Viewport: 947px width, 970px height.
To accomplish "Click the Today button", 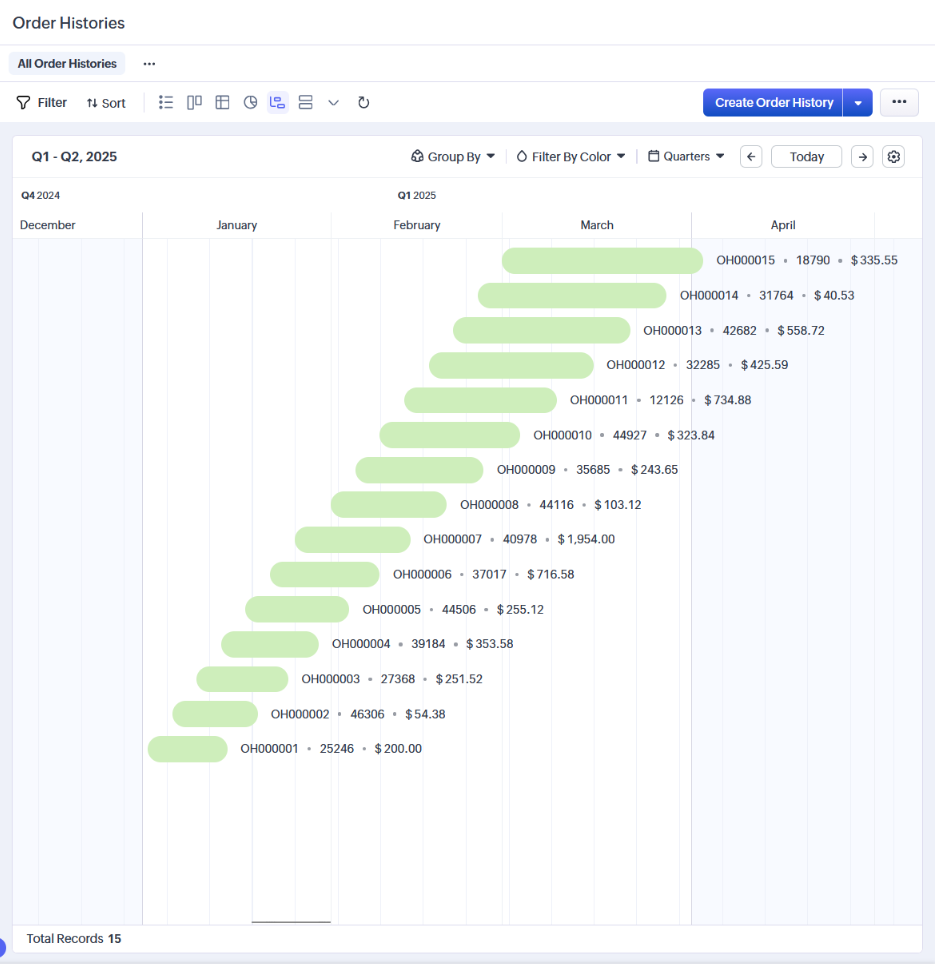I will coord(806,157).
